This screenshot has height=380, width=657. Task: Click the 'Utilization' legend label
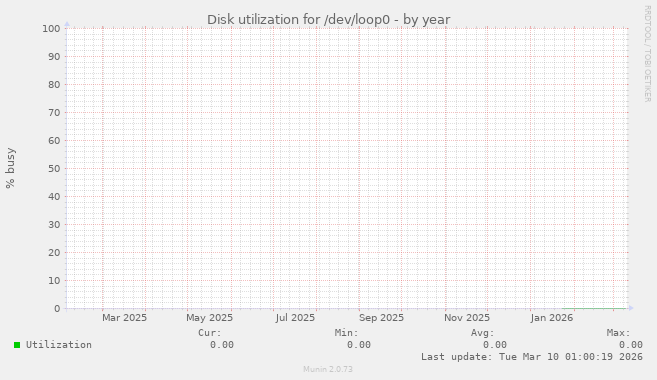(x=59, y=345)
